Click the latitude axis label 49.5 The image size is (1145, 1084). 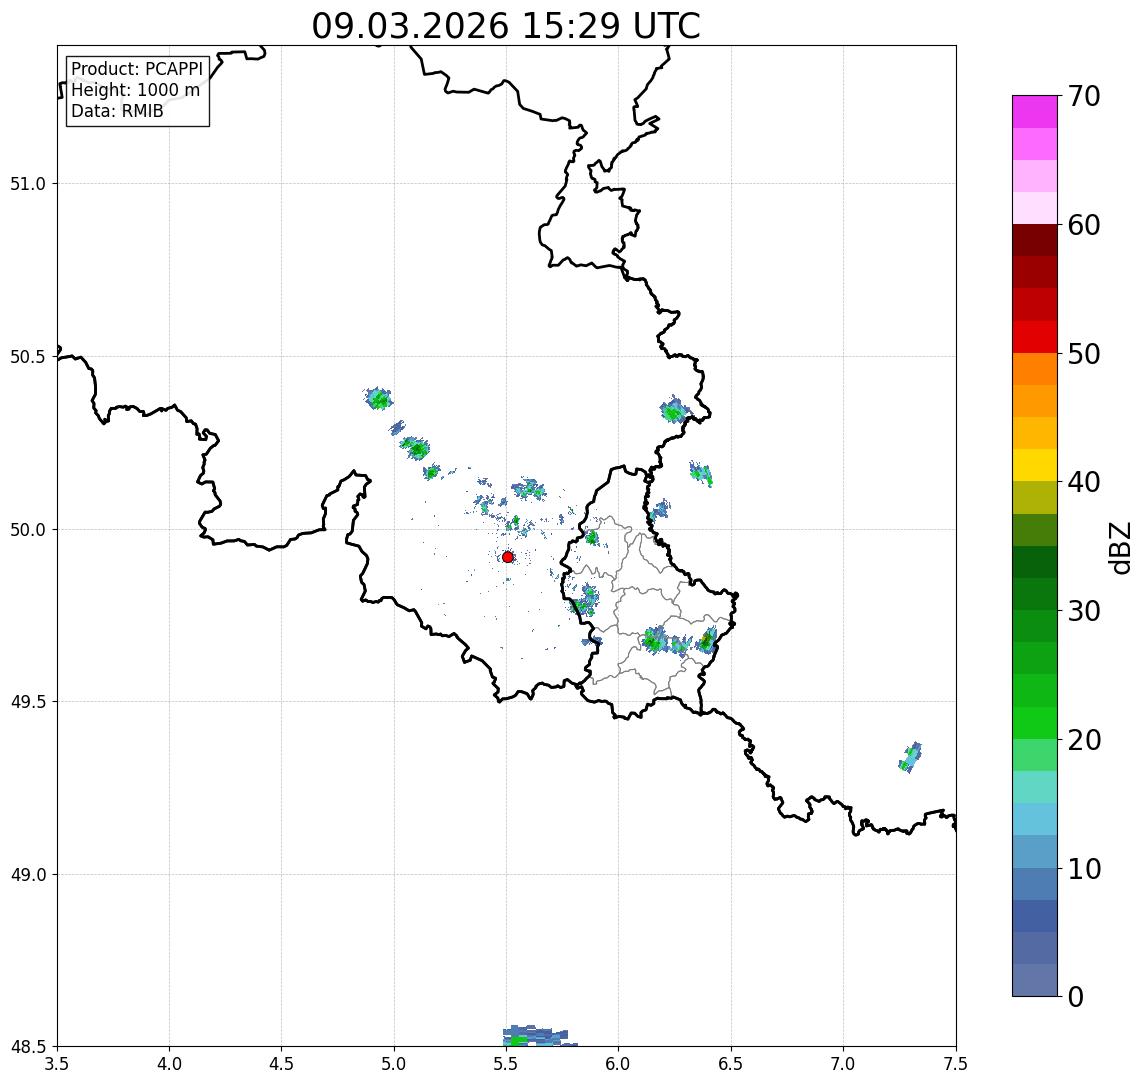(x=28, y=702)
